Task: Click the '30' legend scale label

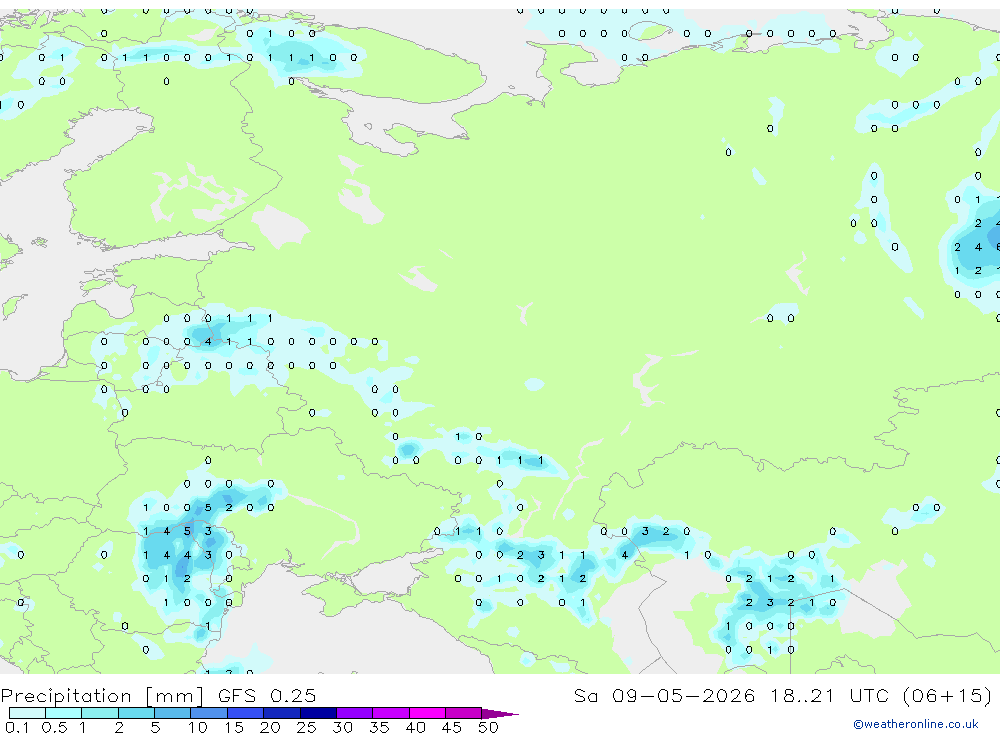Action: [342, 727]
